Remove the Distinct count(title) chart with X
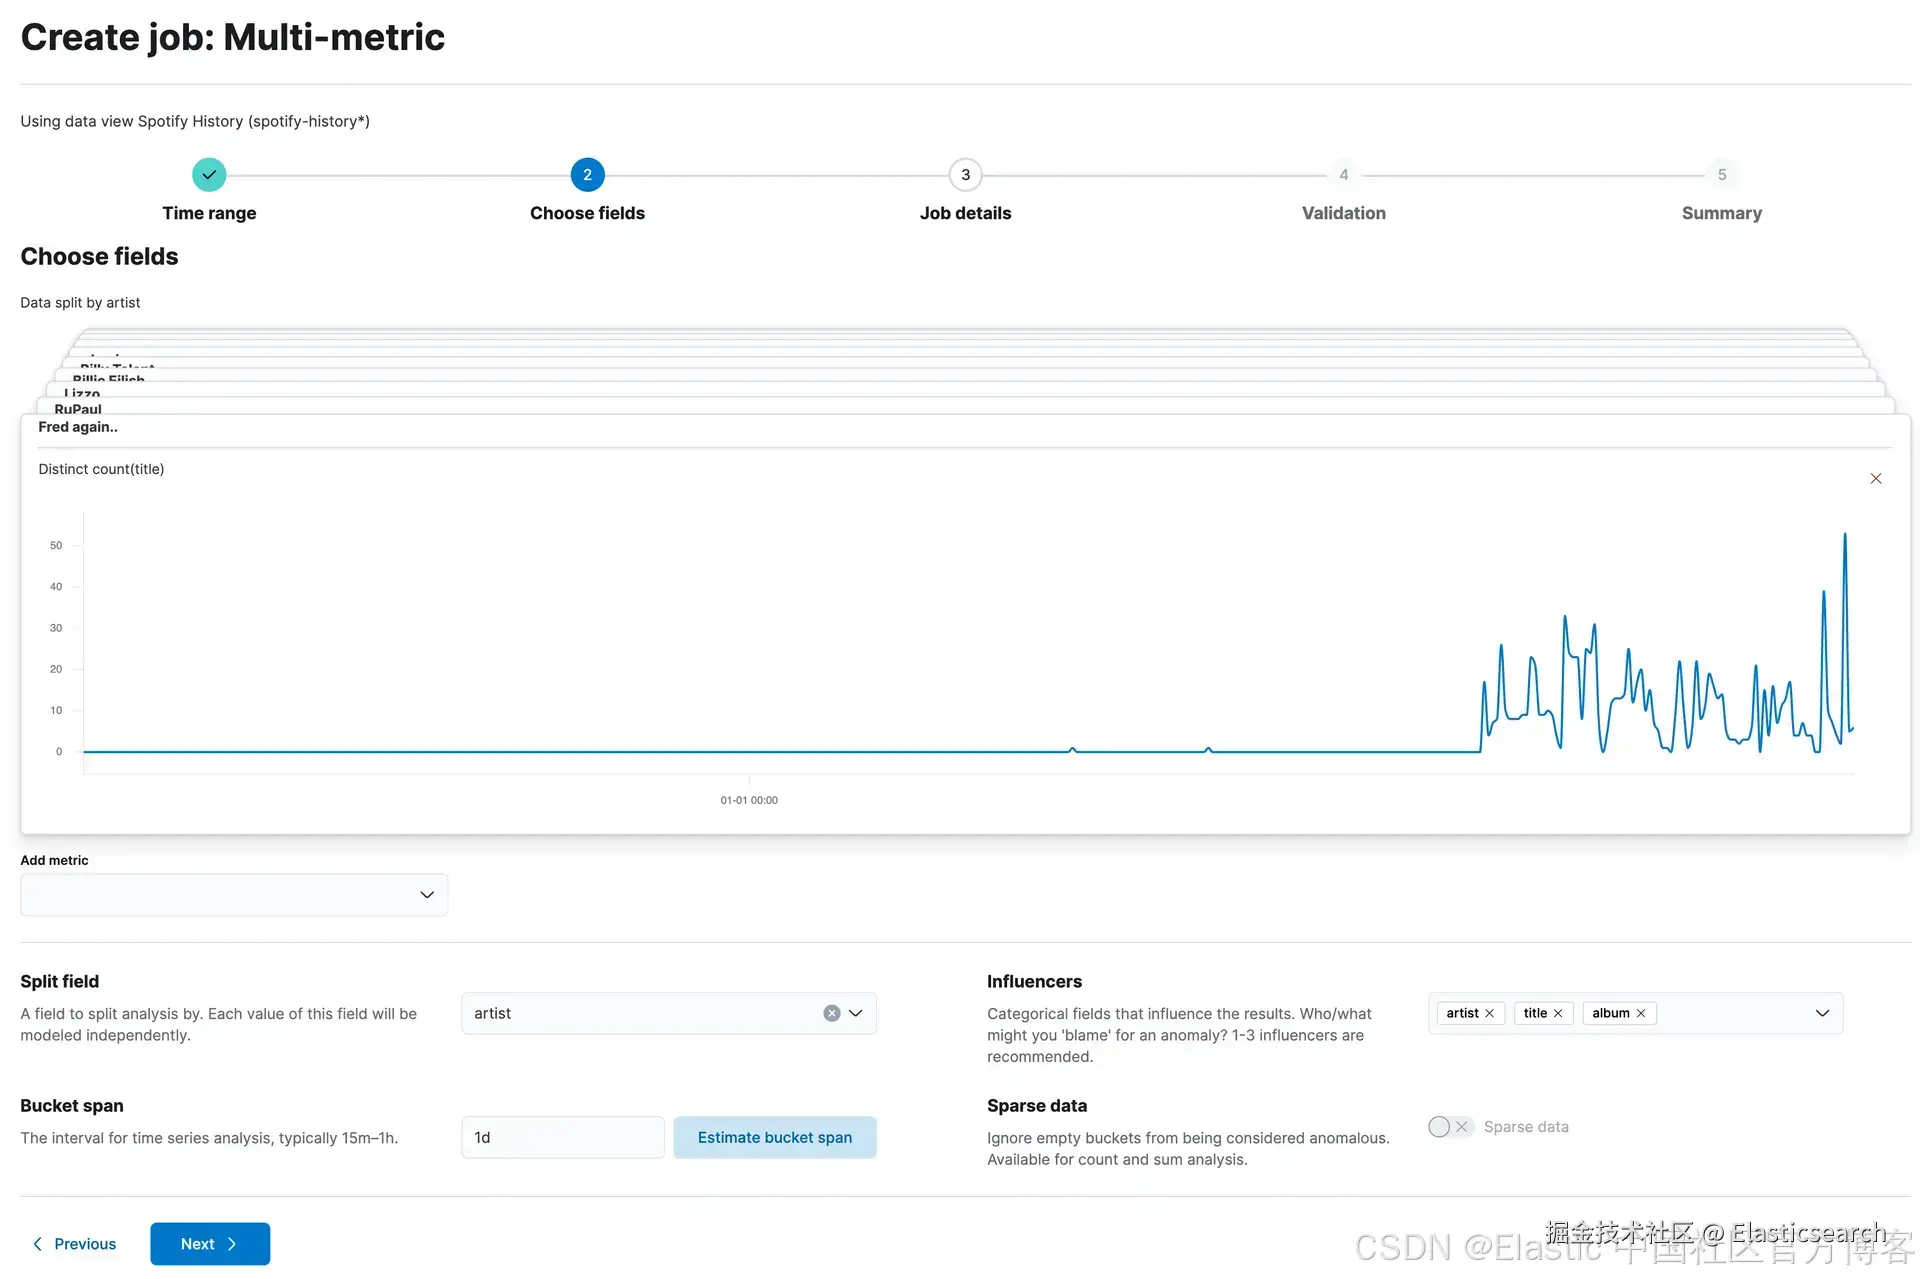1920x1279 pixels. pos(1875,479)
